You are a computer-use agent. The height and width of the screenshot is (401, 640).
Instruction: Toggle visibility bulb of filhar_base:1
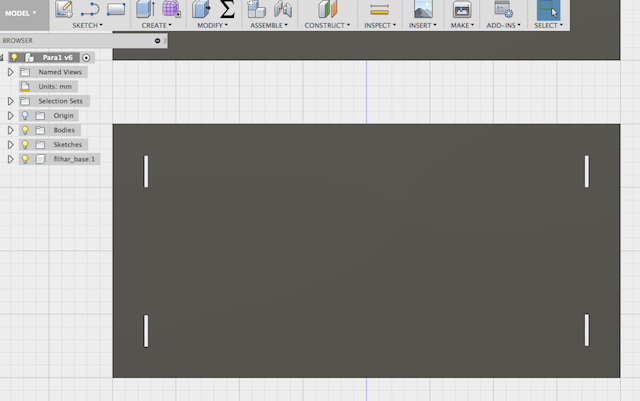25,159
